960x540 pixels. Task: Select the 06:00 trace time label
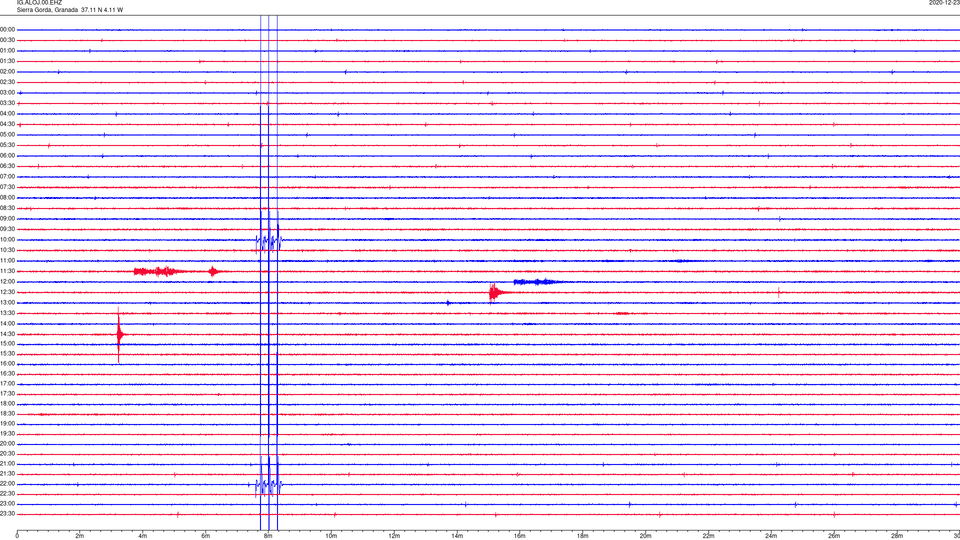[8, 156]
